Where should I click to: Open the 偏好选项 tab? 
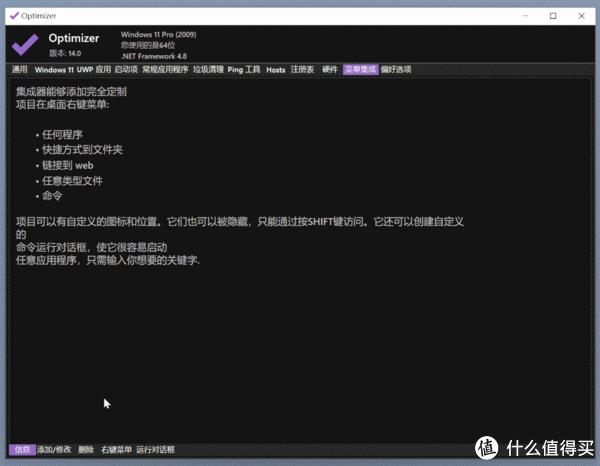396,70
